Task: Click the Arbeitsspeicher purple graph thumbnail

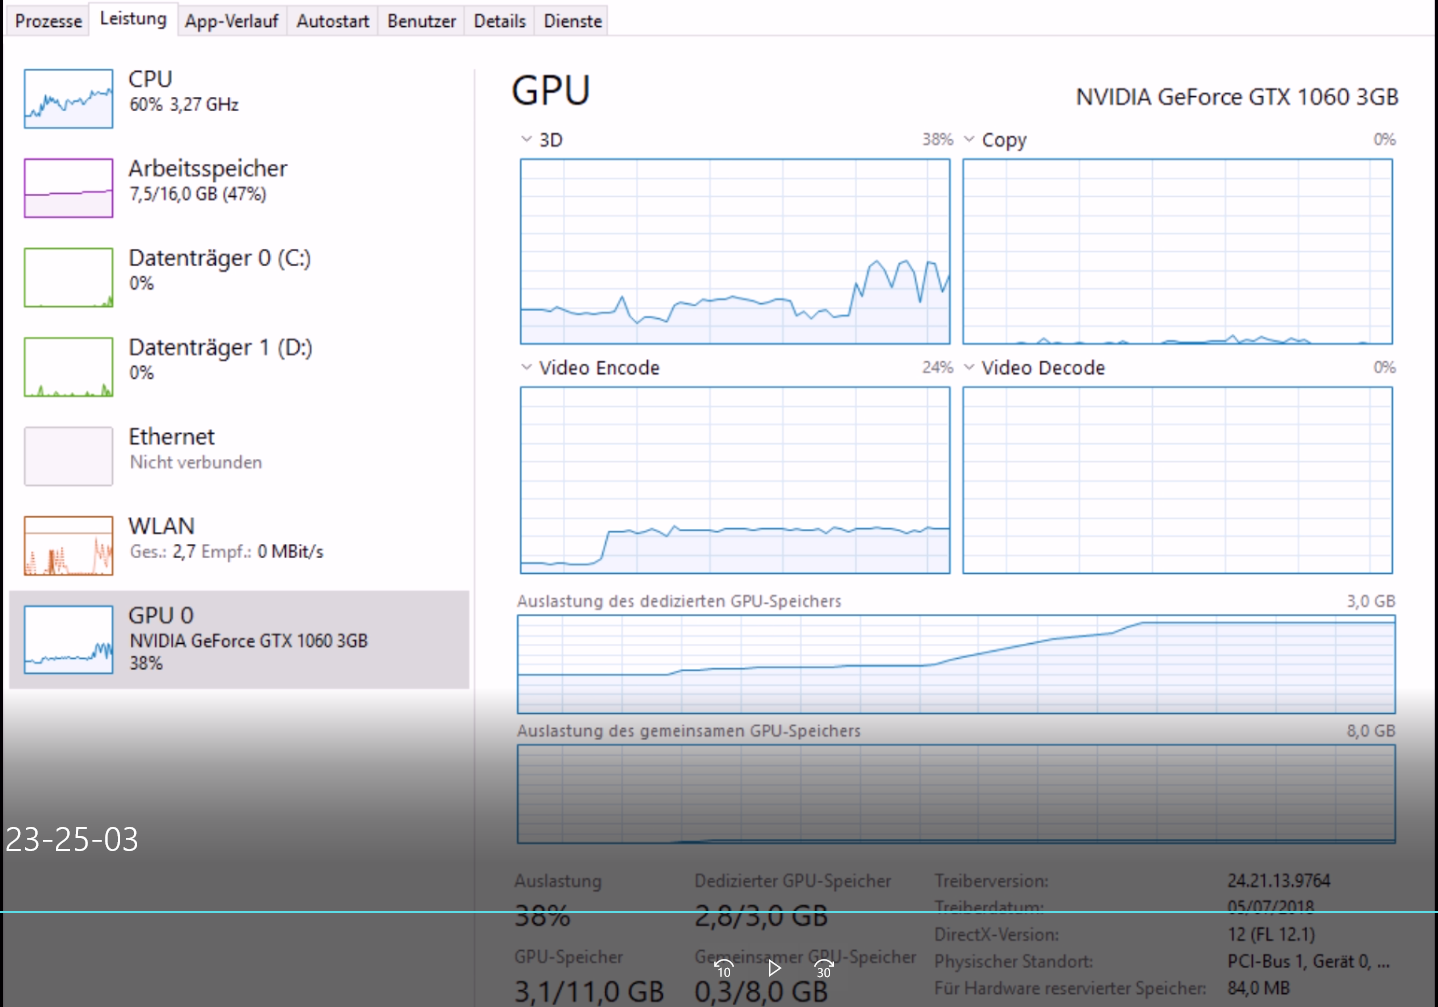Action: (x=69, y=187)
